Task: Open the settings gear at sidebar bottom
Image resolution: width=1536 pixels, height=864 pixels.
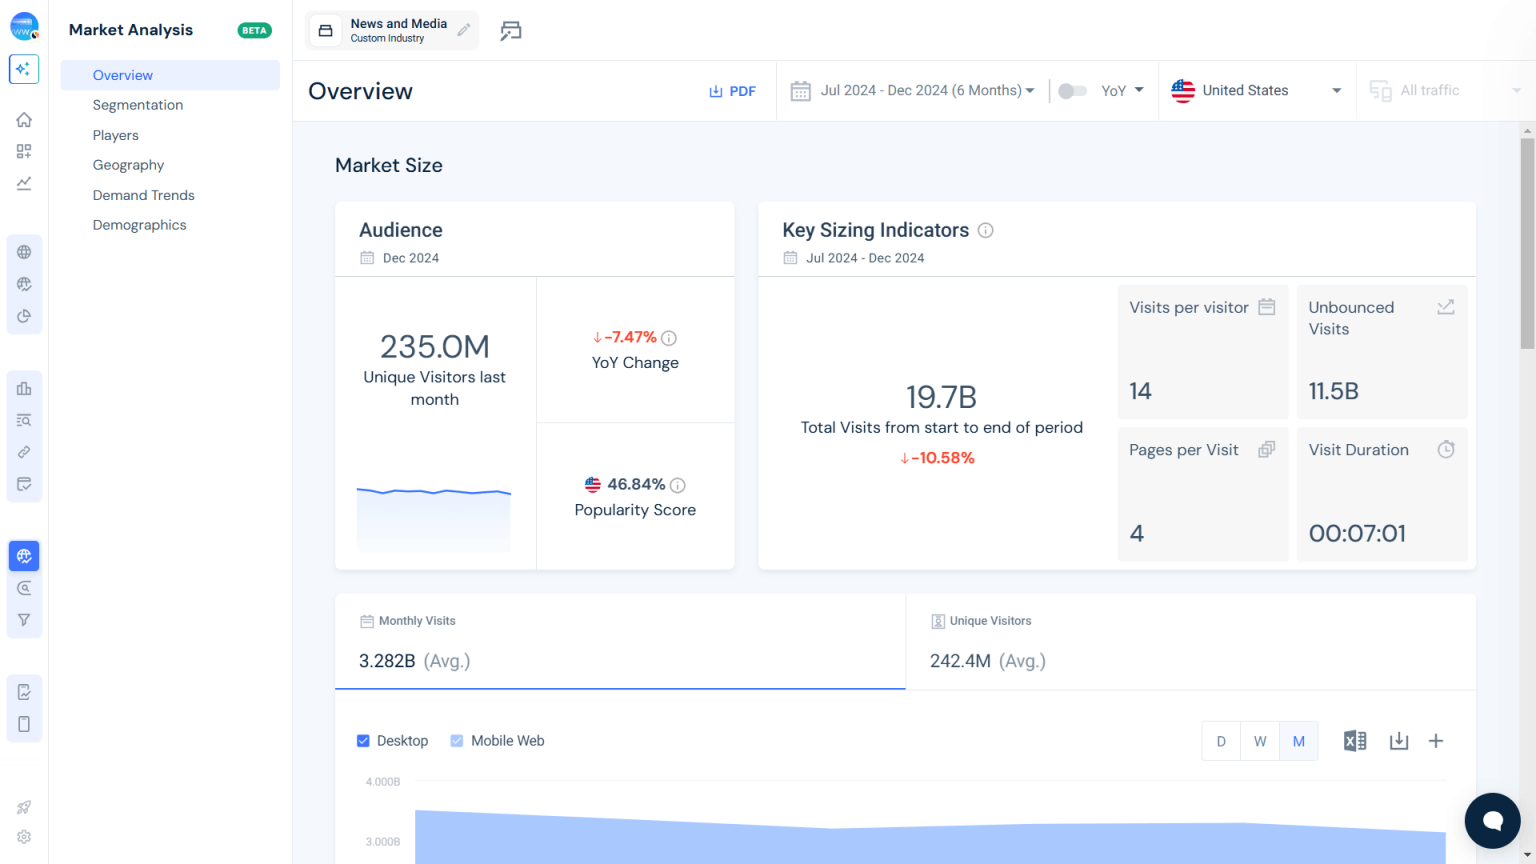Action: point(24,836)
